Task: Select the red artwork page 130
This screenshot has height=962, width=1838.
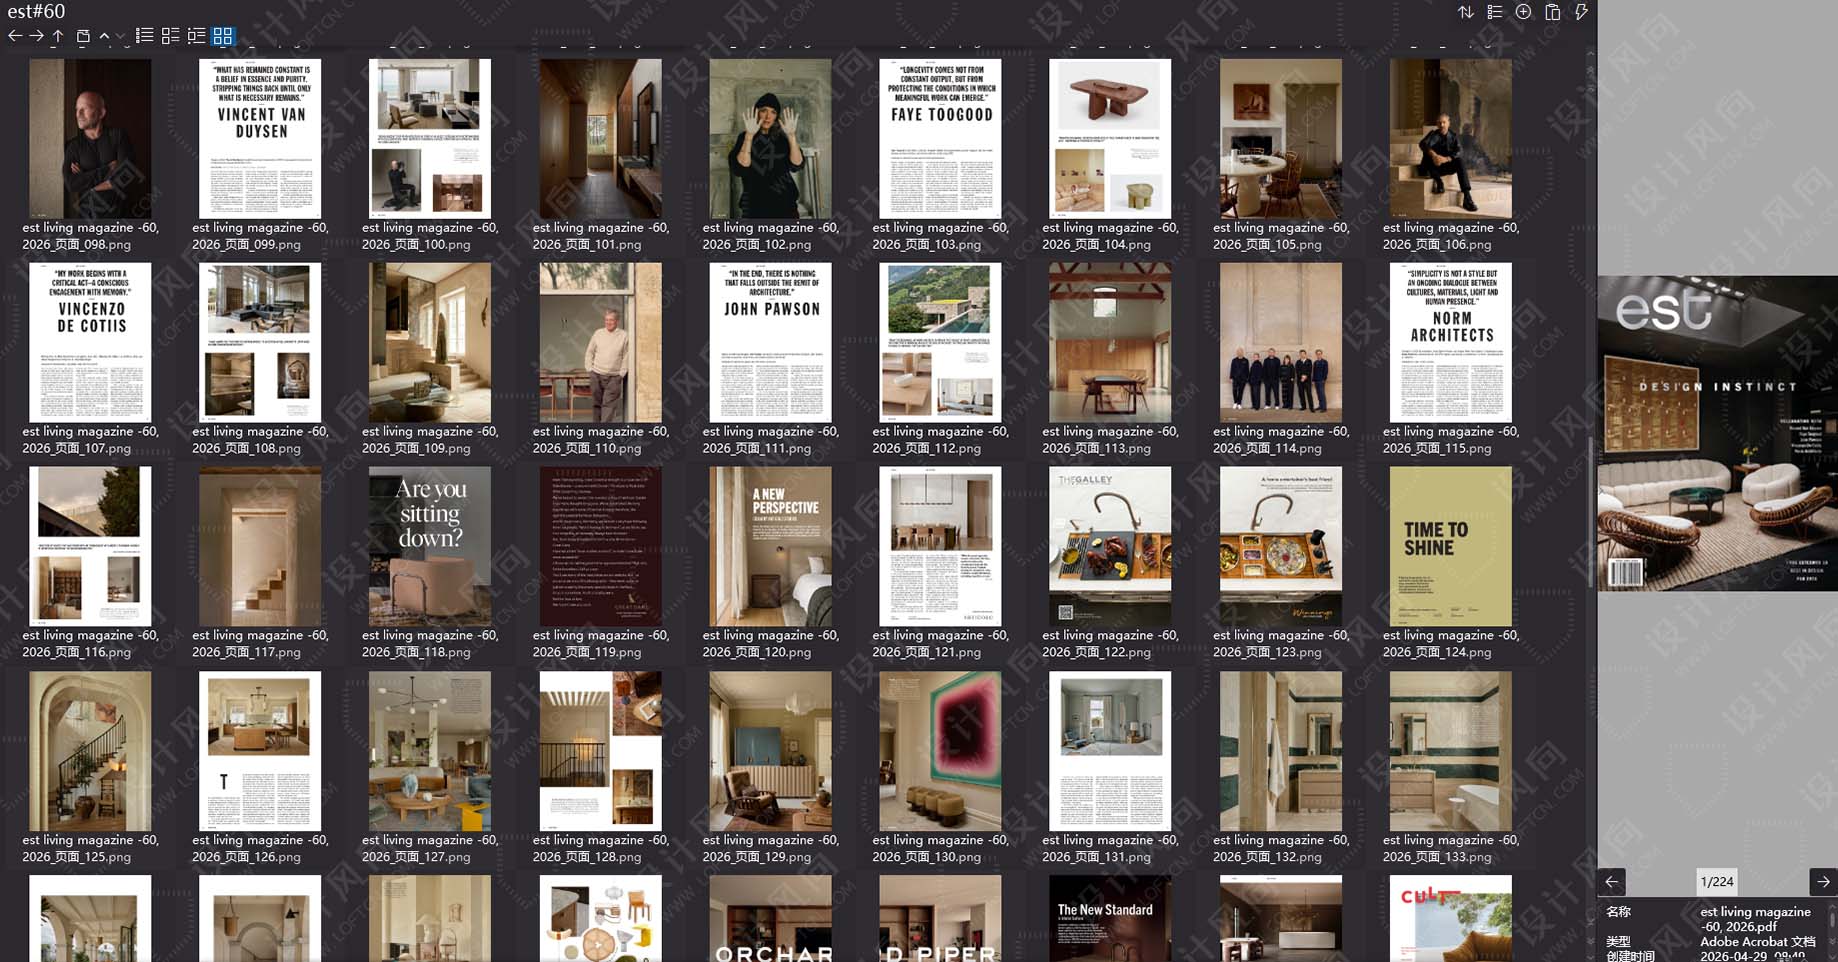Action: pyautogui.click(x=940, y=751)
